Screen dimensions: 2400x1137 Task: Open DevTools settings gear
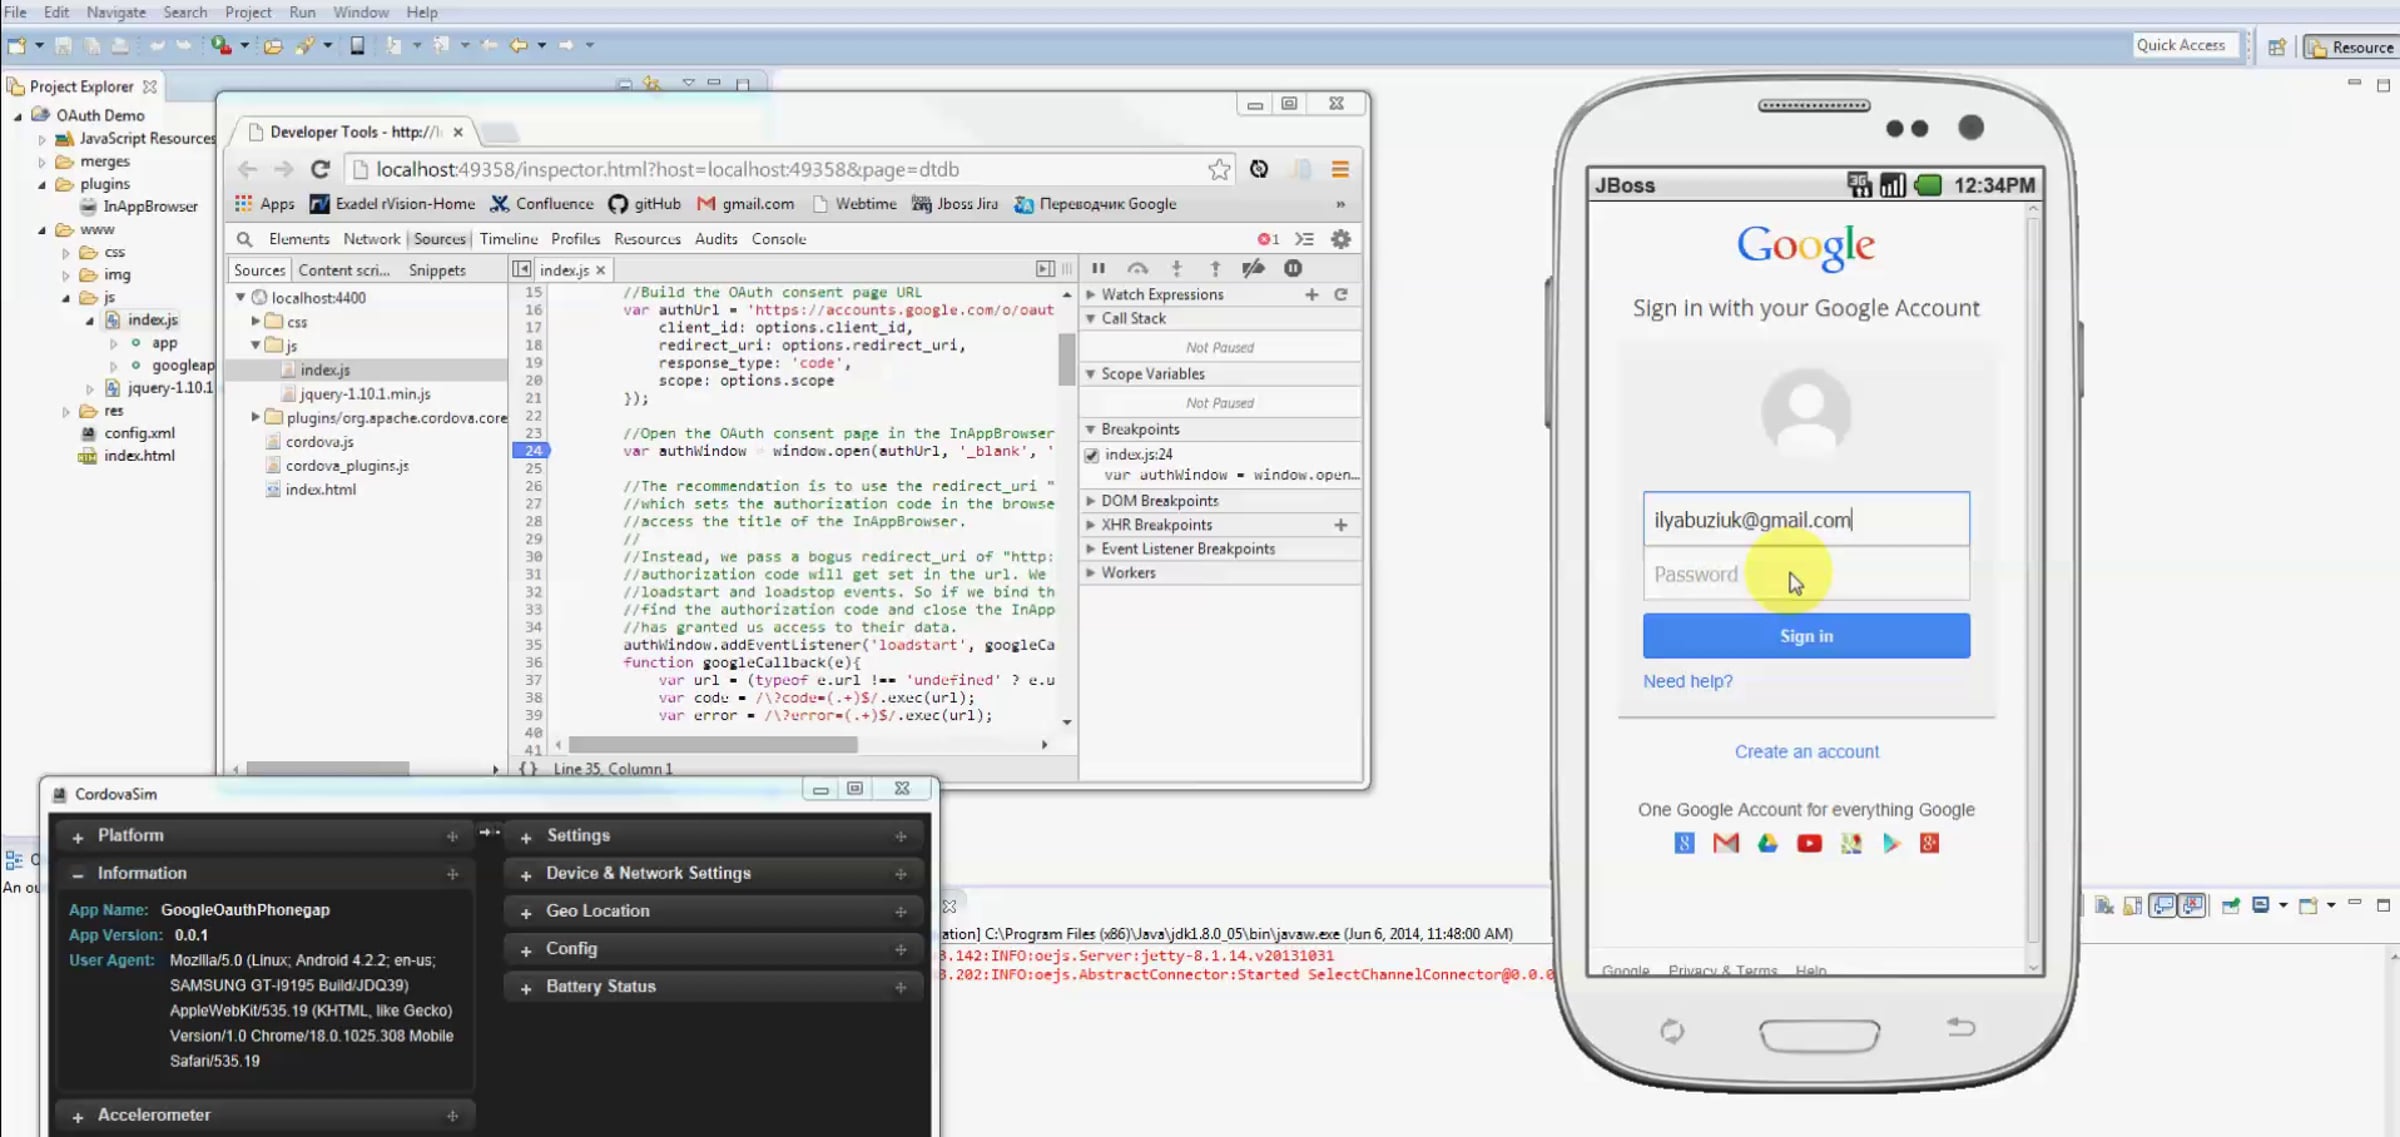click(x=1341, y=239)
